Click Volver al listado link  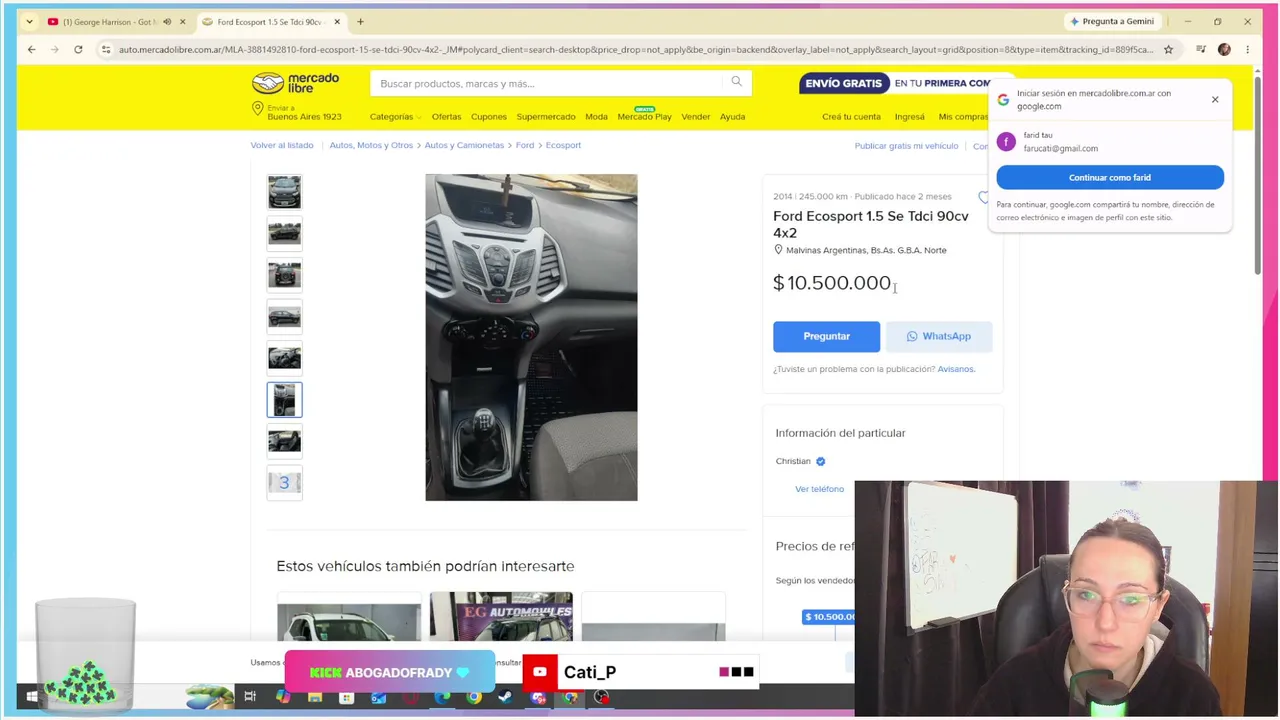point(282,145)
